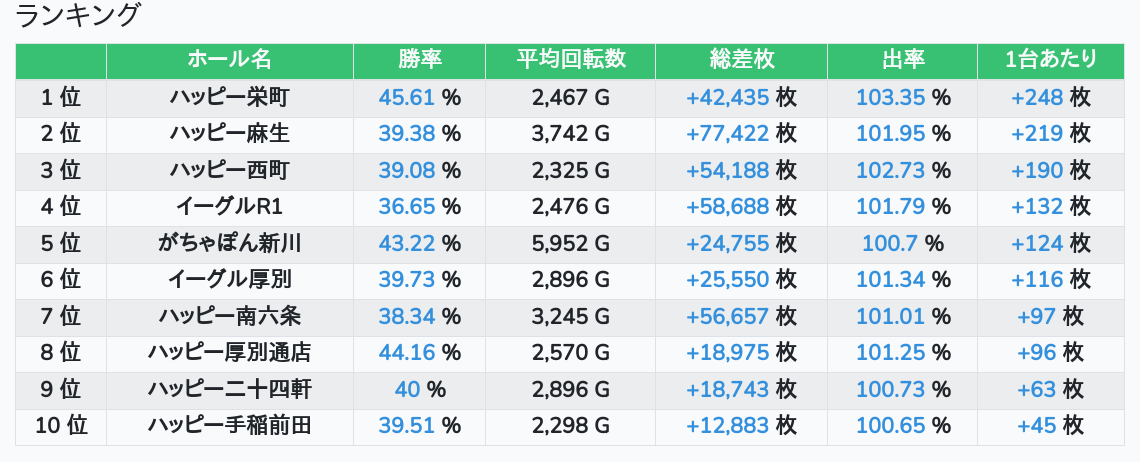Click the 勝率 column header
The width and height of the screenshot is (1140, 462).
tap(419, 60)
